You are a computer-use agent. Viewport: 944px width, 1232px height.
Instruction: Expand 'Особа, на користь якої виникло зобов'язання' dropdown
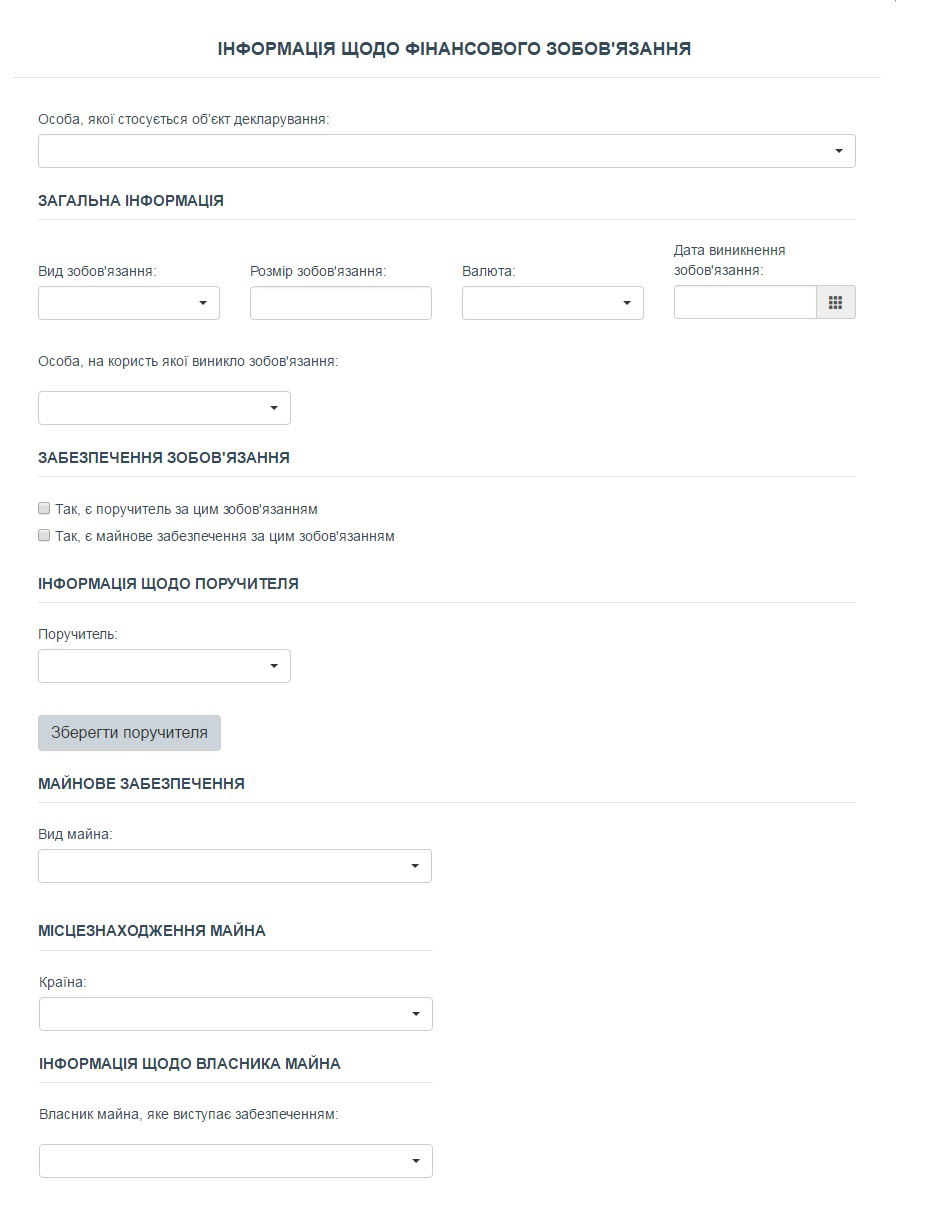[x=164, y=408]
